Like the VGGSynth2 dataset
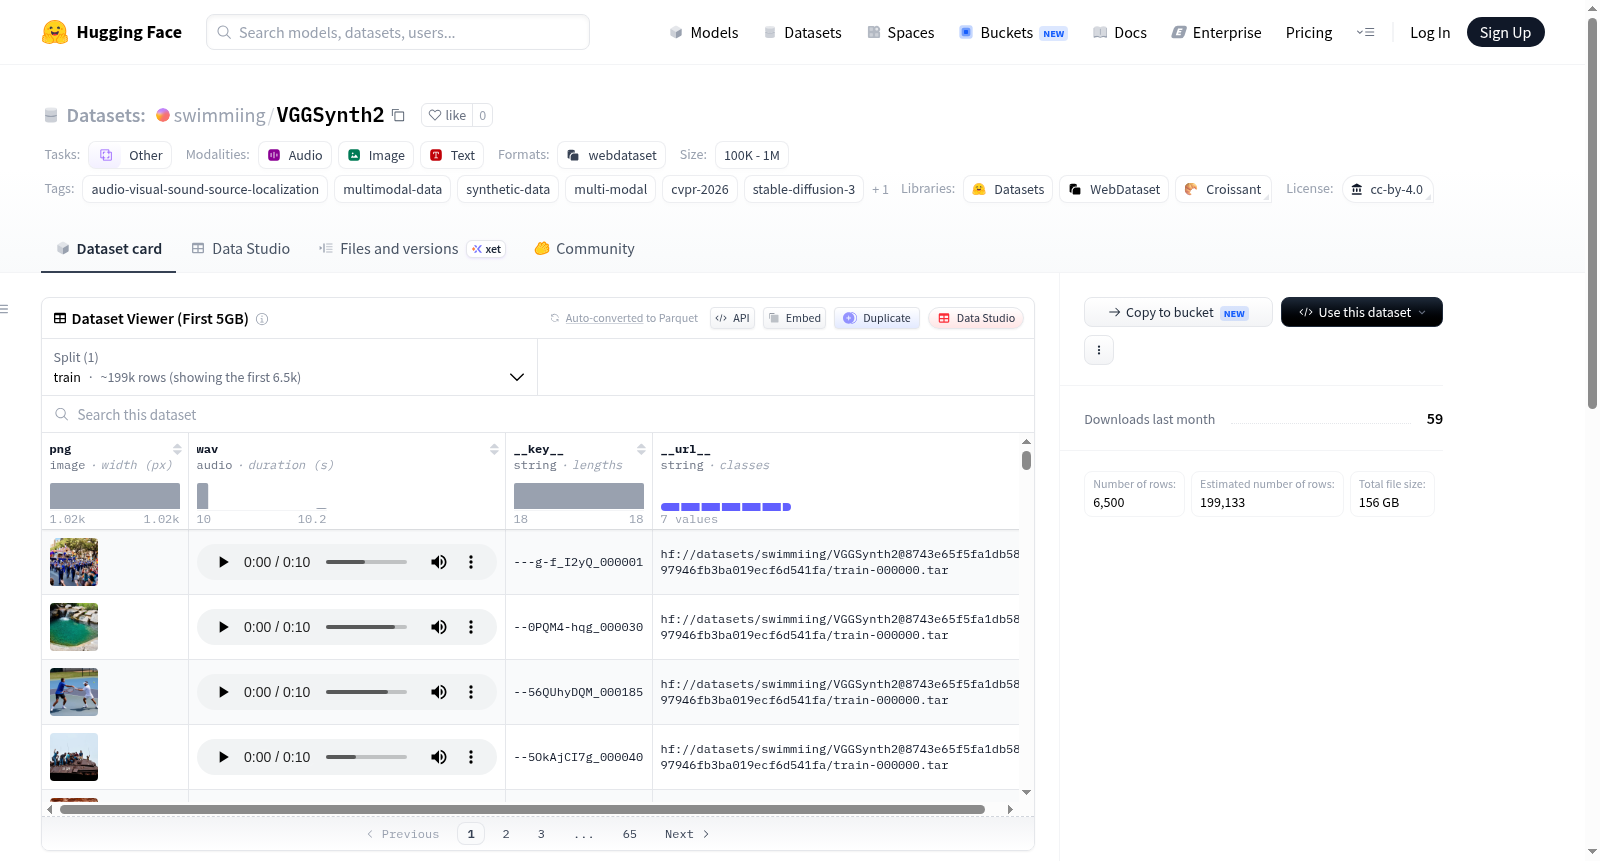The width and height of the screenshot is (1600, 861). point(447,115)
